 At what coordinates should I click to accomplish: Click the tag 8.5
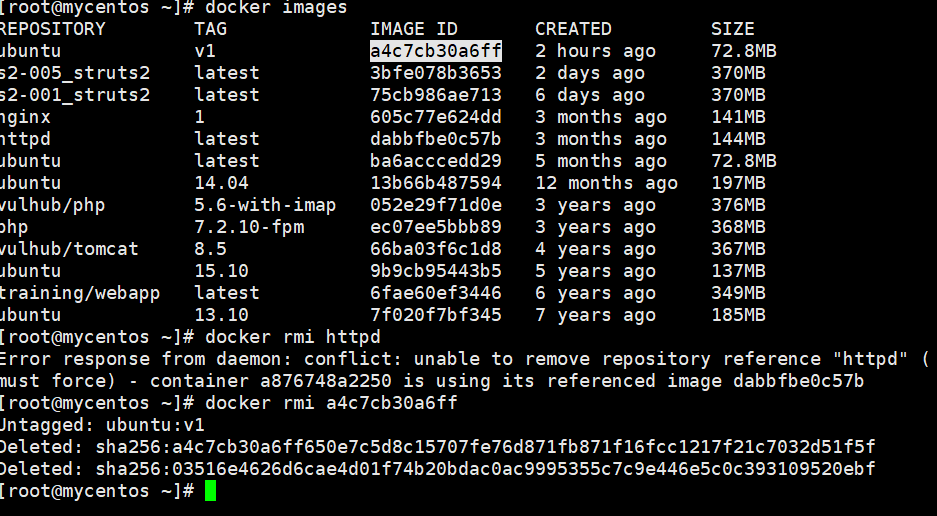210,249
